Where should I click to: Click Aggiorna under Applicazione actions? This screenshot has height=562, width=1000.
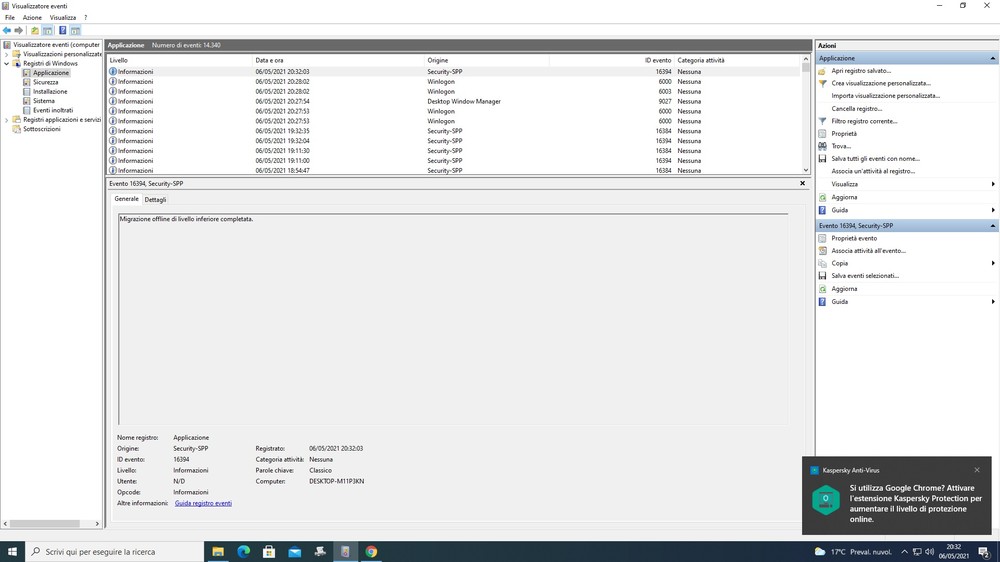(844, 197)
